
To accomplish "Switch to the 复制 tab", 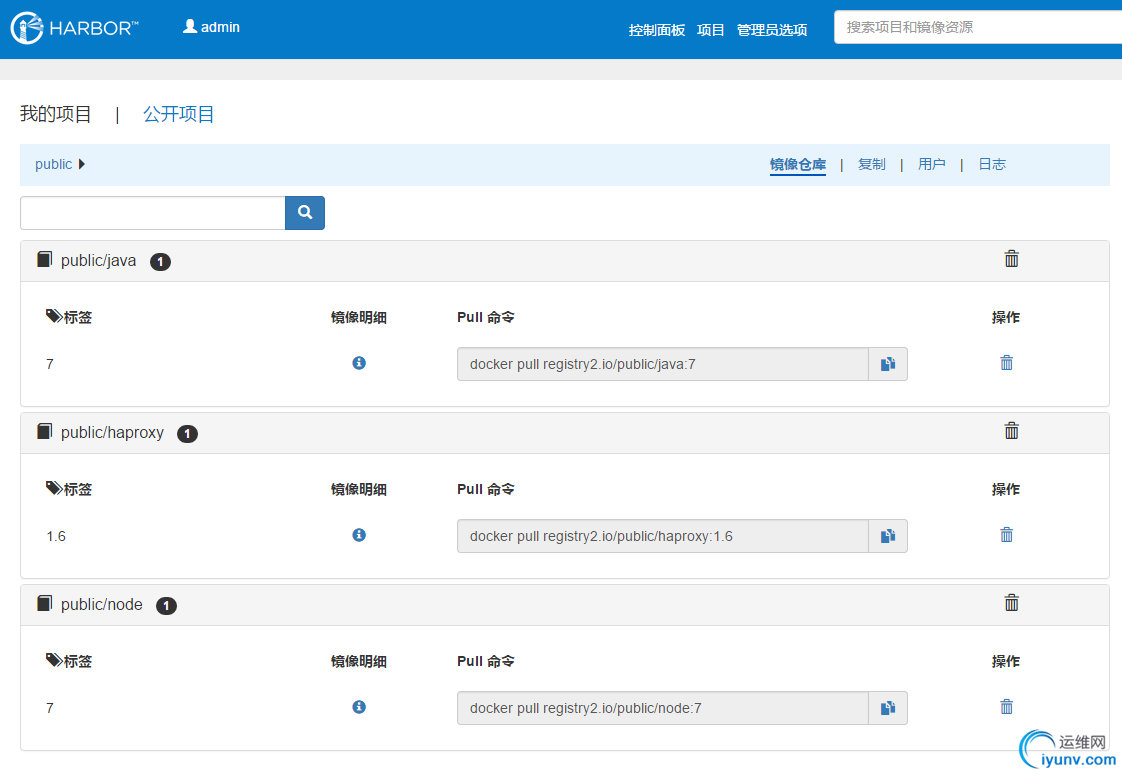I will (x=871, y=164).
